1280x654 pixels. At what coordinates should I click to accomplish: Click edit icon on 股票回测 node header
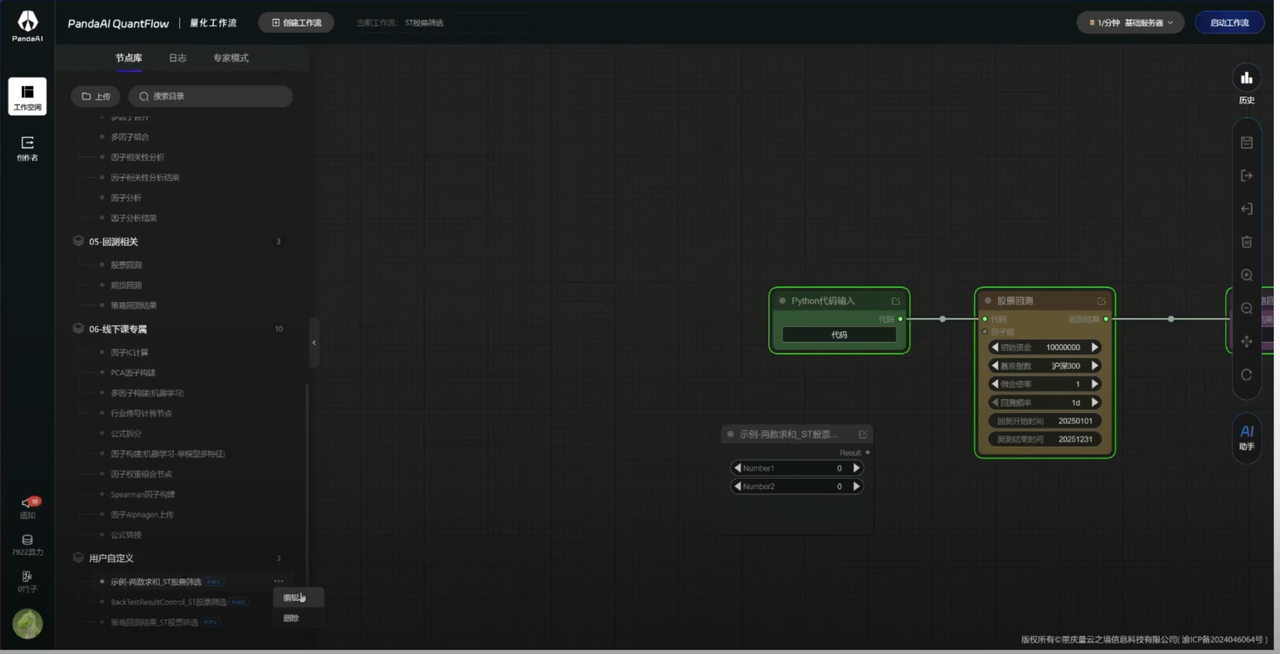point(1101,301)
